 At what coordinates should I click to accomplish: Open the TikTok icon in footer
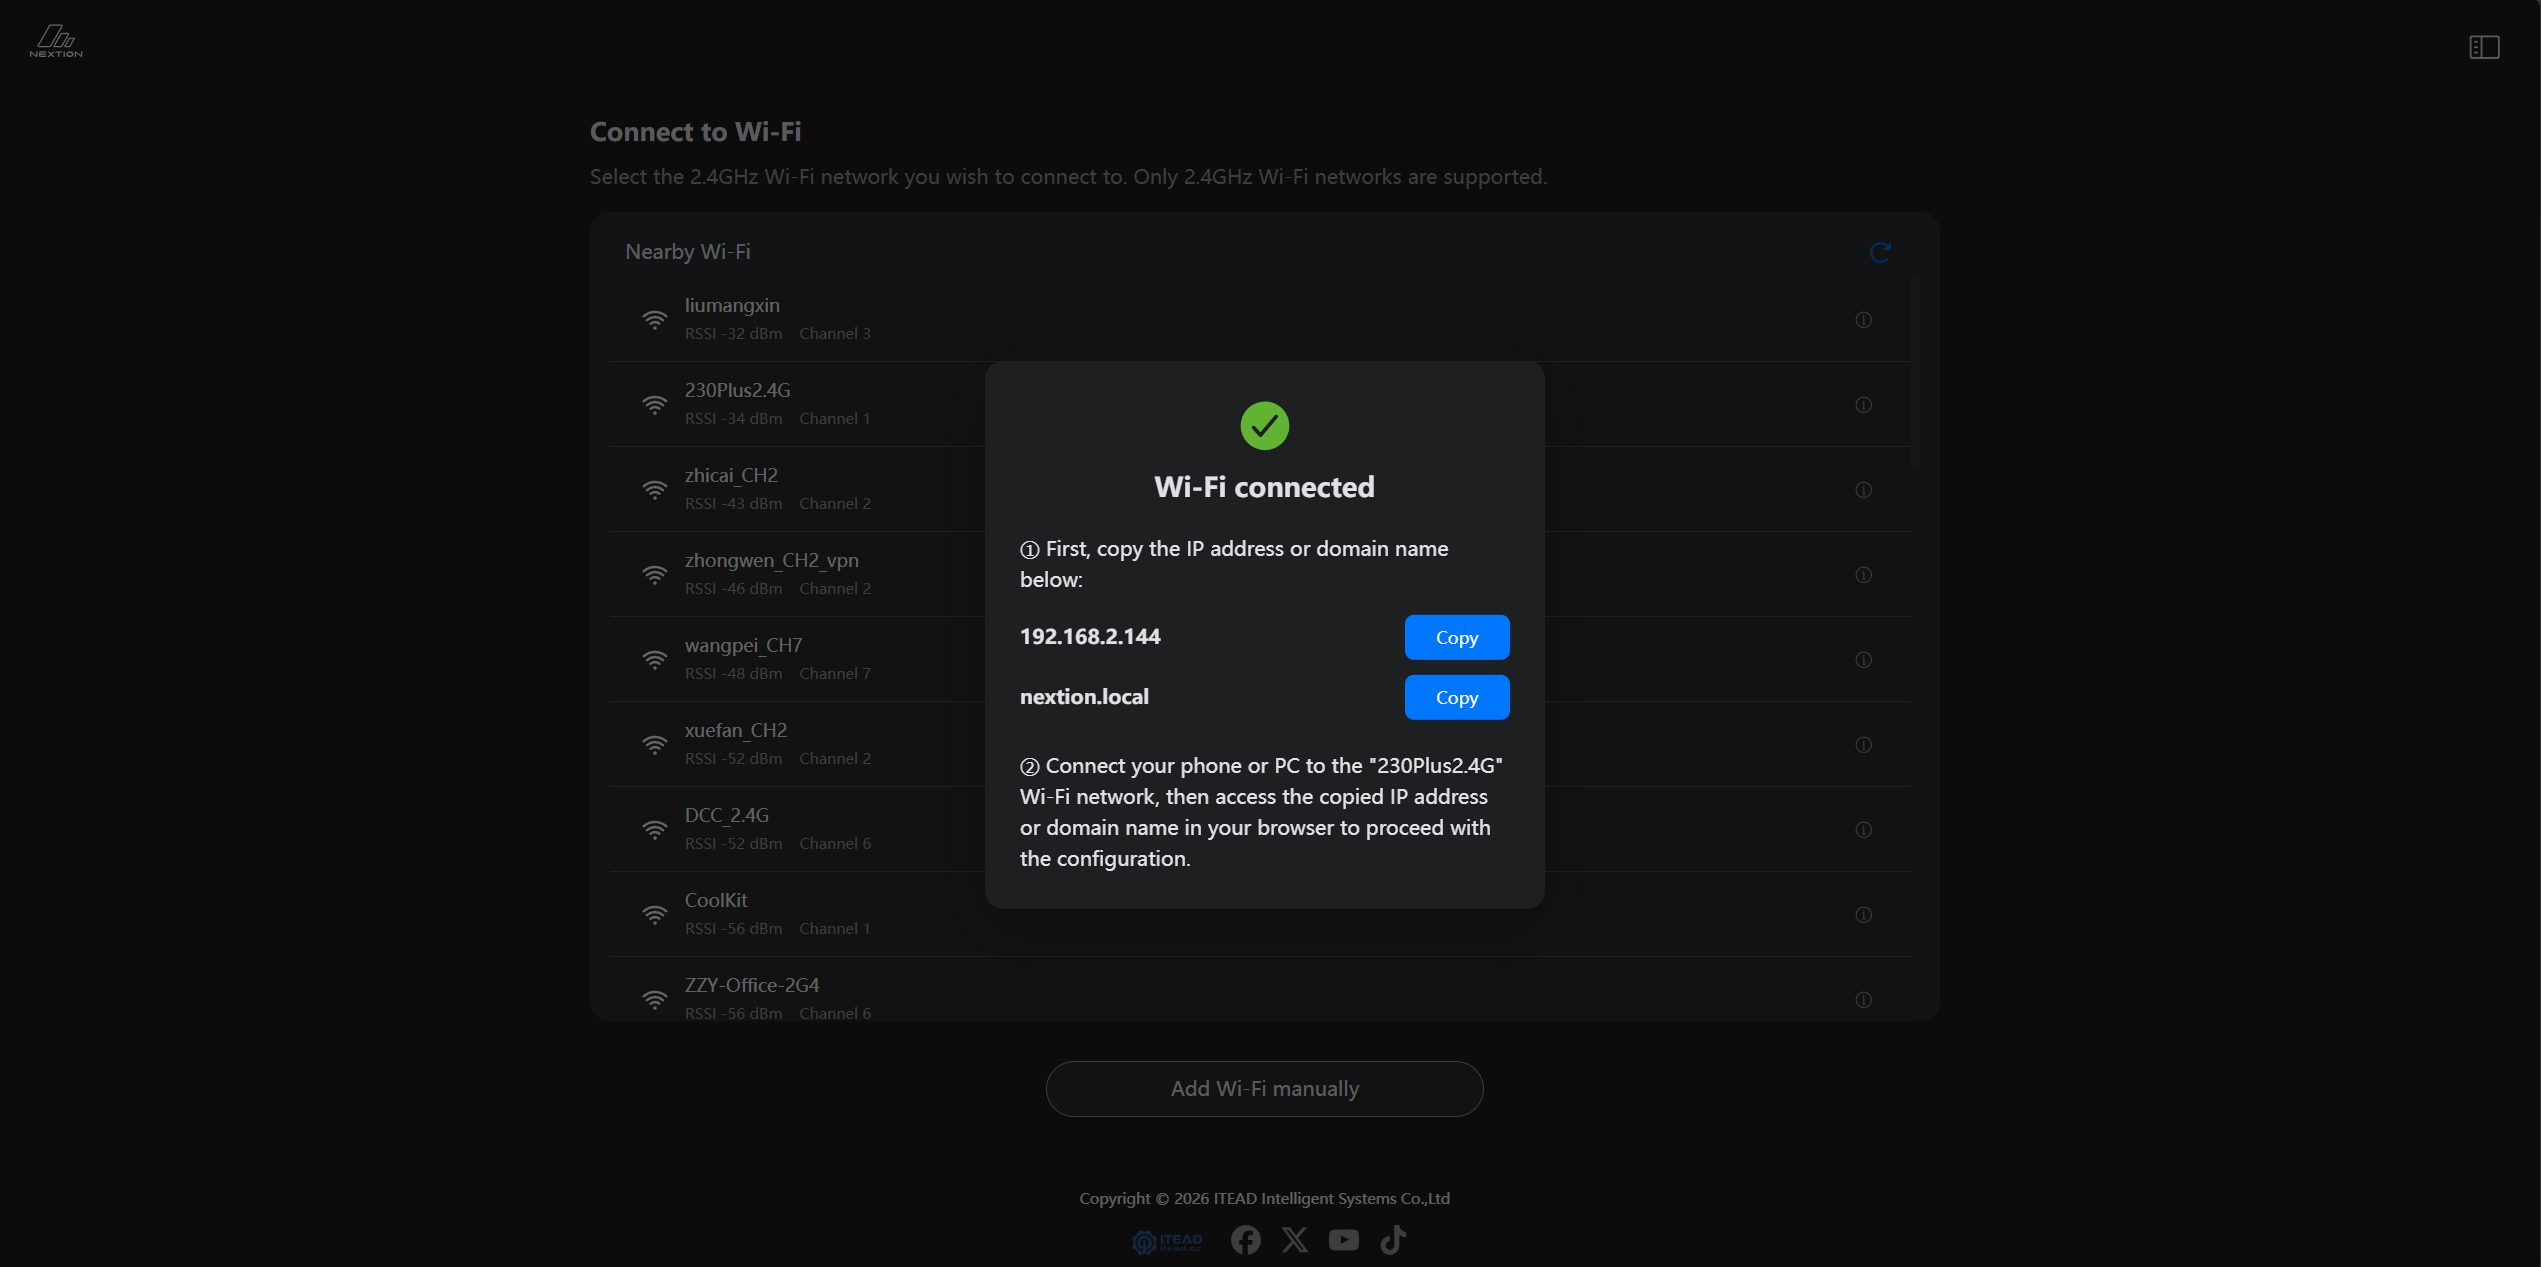pyautogui.click(x=1393, y=1240)
